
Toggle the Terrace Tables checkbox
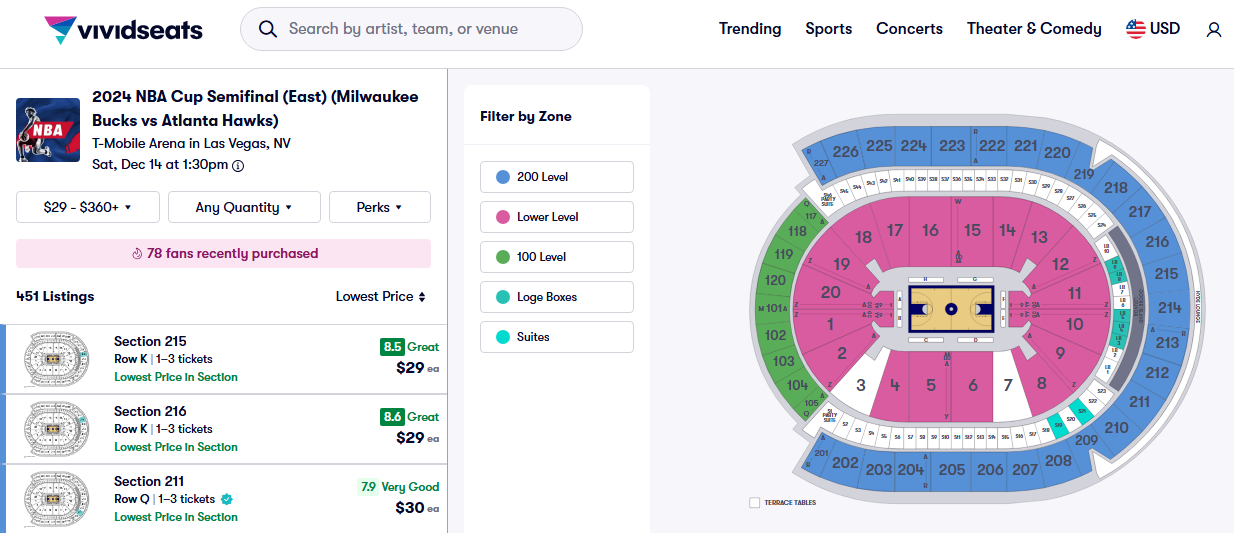[754, 502]
